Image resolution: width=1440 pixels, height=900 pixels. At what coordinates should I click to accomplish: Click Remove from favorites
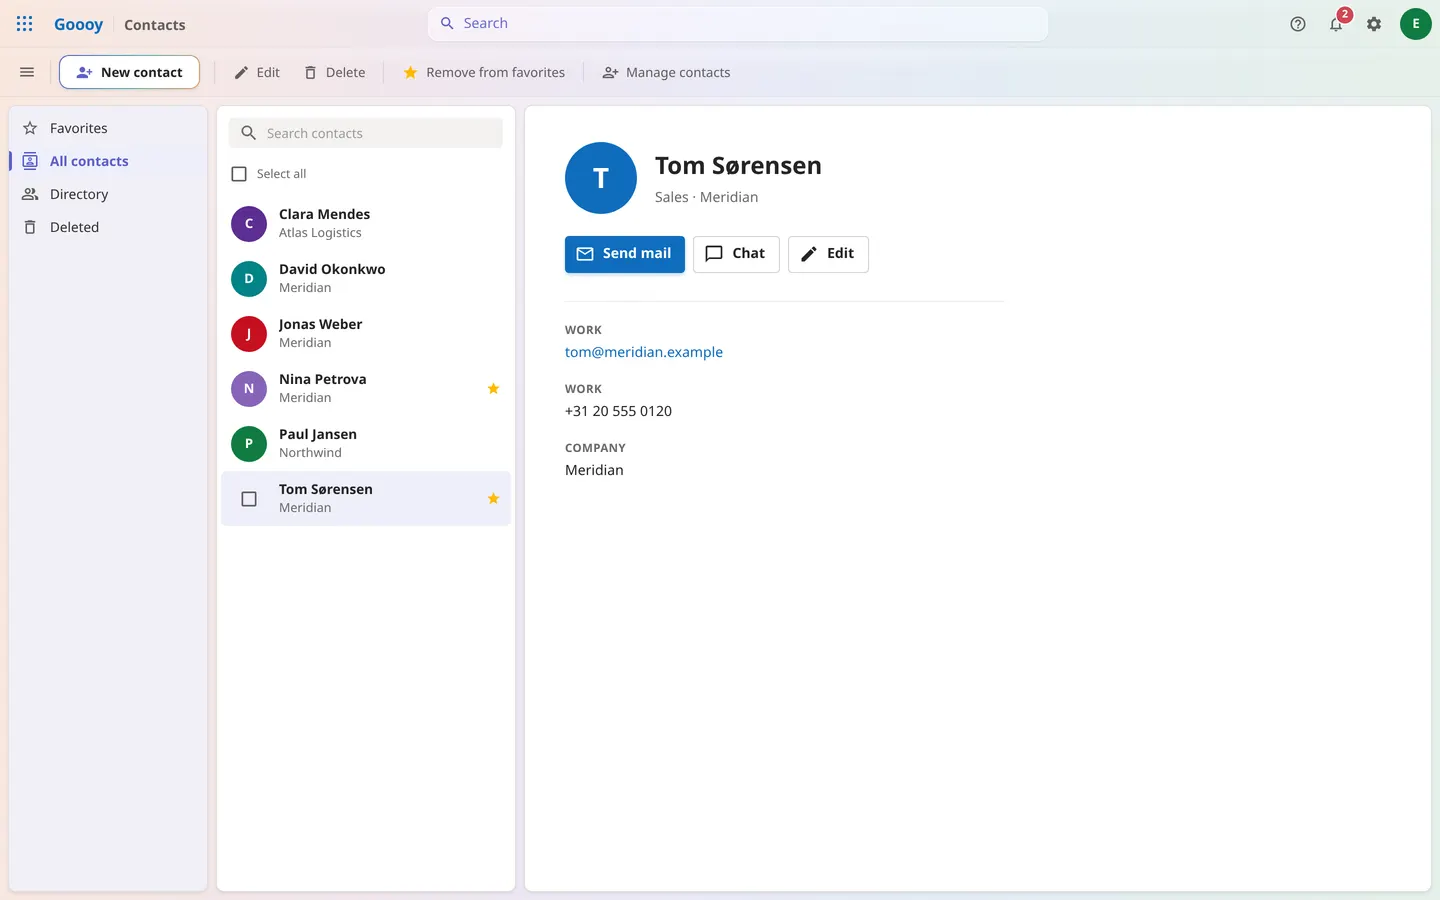point(484,72)
